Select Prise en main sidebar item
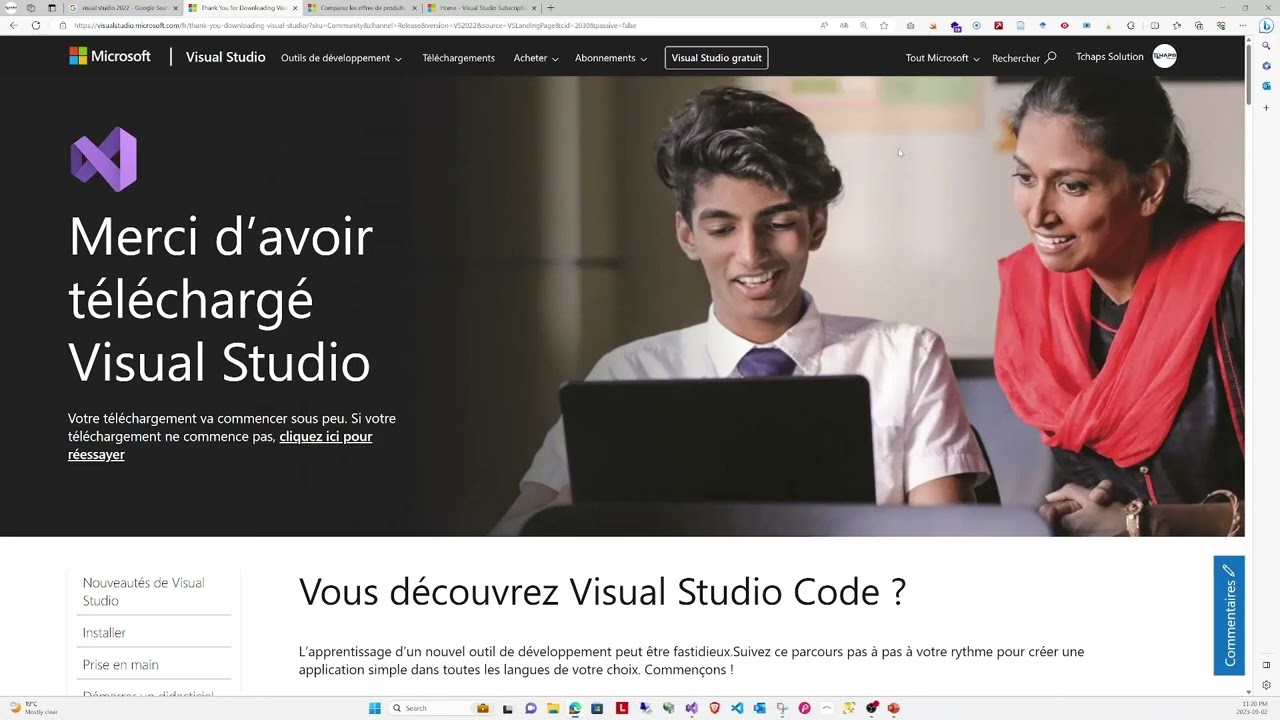This screenshot has width=1280, height=720. 154,664
